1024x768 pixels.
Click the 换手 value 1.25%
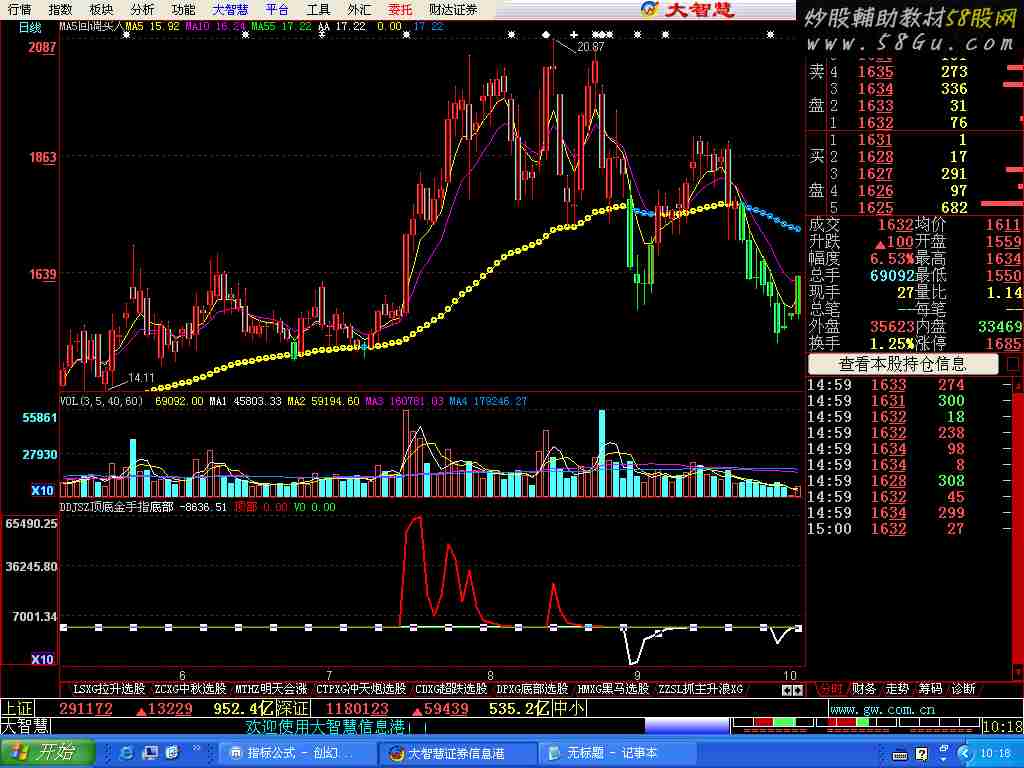coord(891,343)
